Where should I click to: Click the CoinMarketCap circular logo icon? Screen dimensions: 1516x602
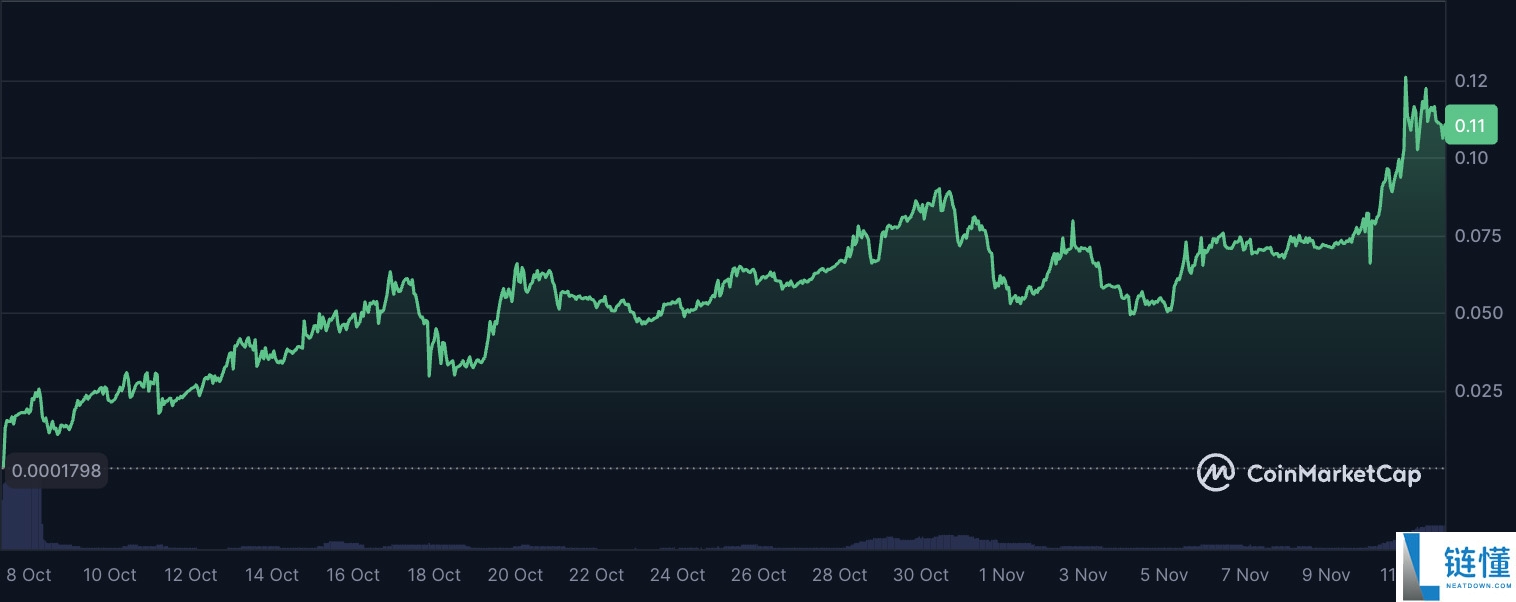pyautogui.click(x=1215, y=473)
